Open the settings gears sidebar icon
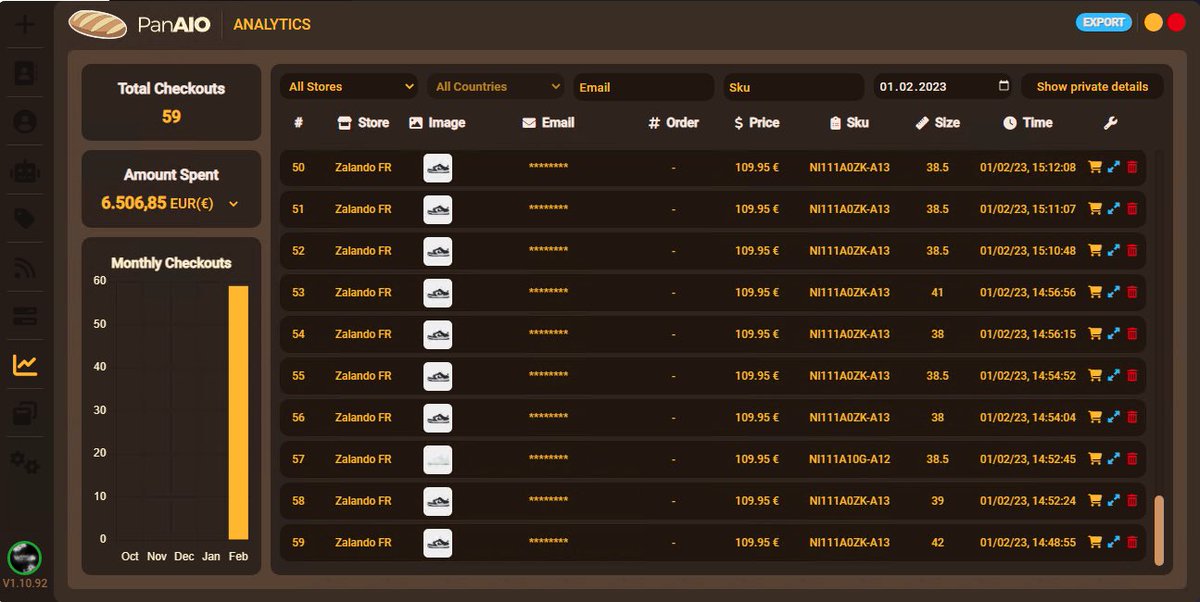Screen dimensions: 1200x602 [25, 462]
